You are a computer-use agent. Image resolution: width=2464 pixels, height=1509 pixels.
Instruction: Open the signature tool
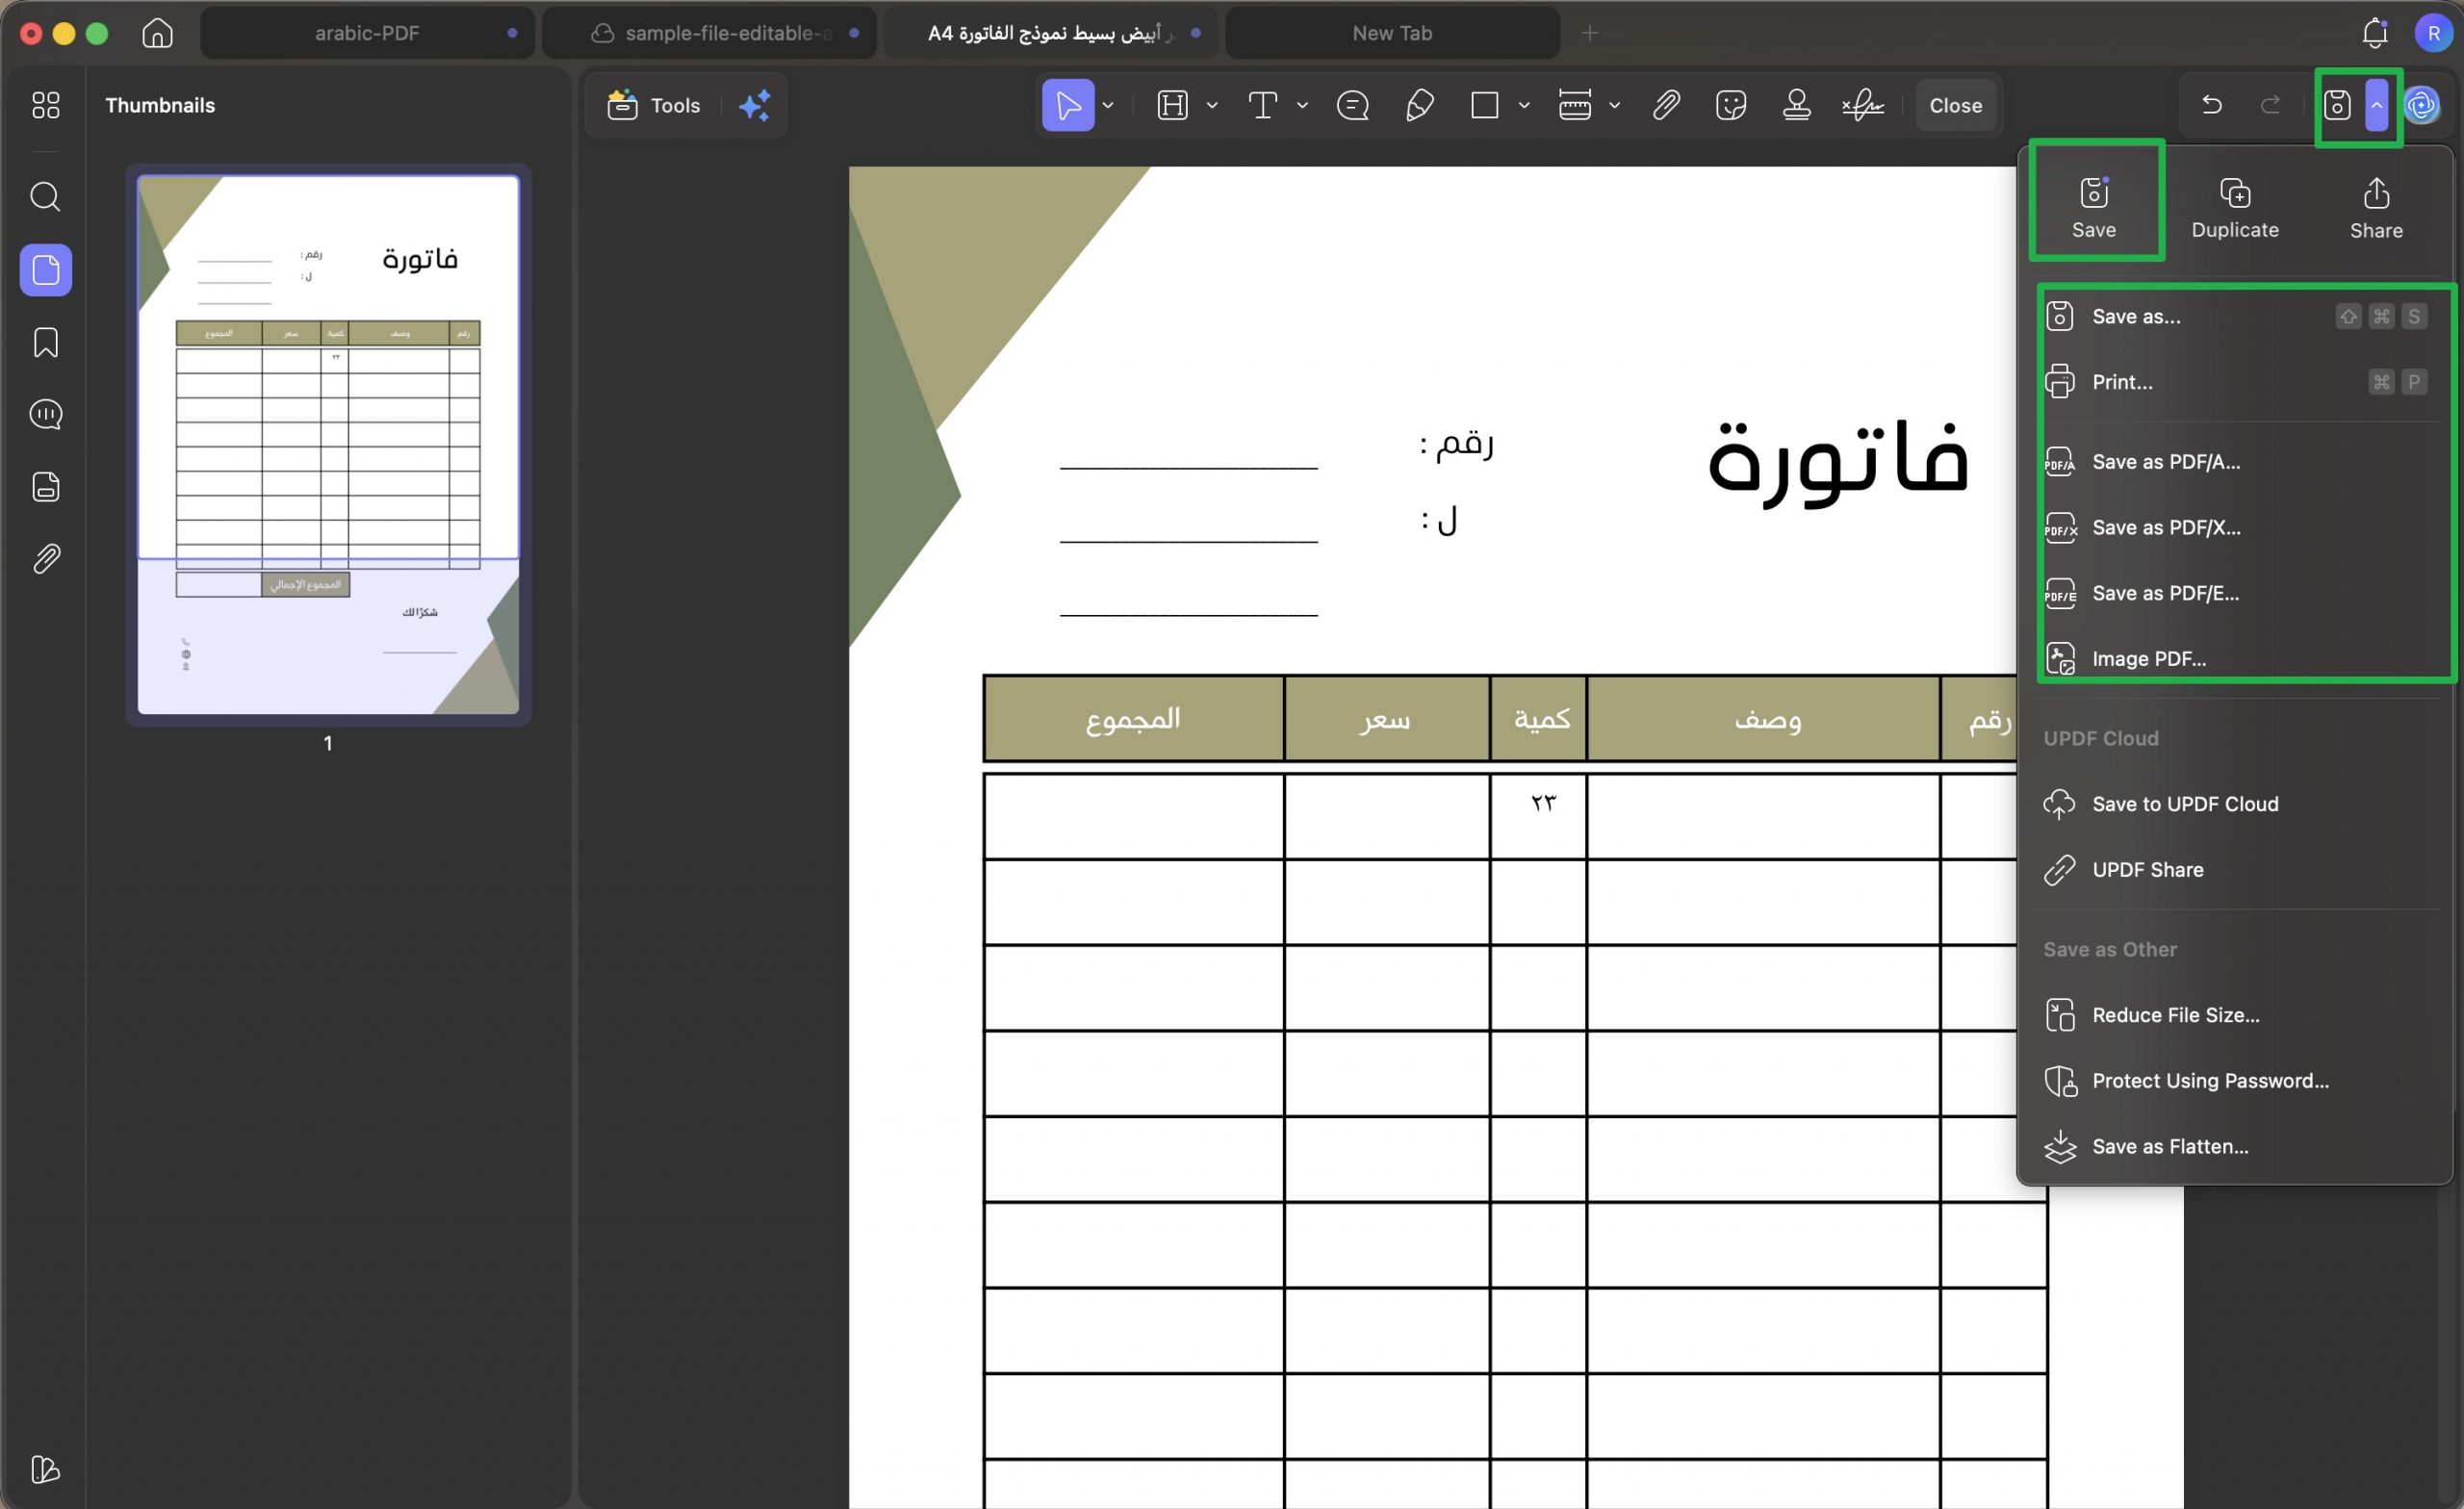click(x=1863, y=105)
